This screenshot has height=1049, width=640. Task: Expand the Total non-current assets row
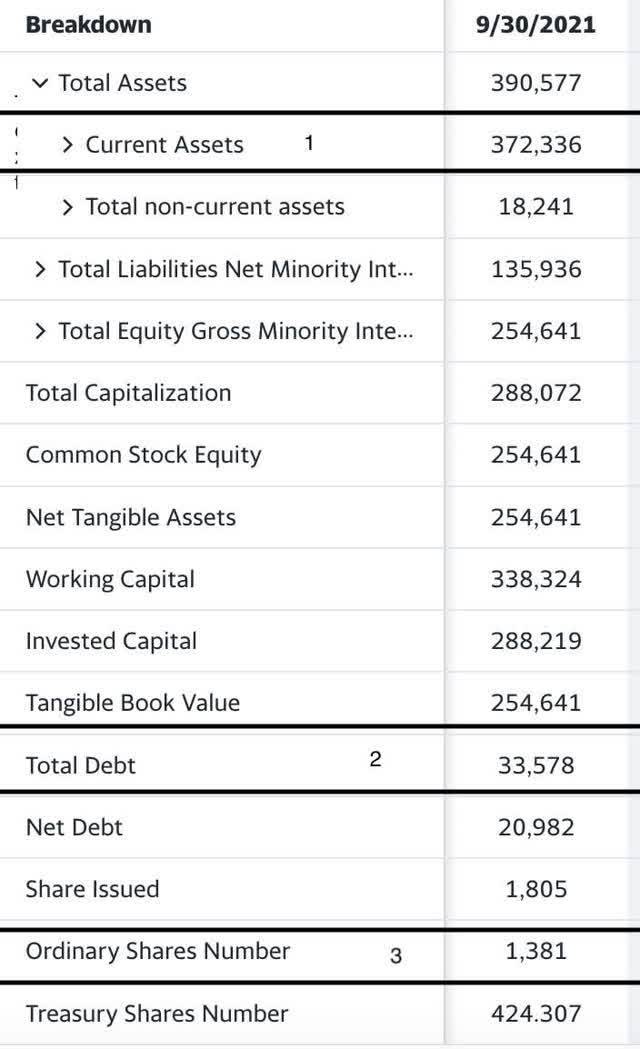(68, 206)
